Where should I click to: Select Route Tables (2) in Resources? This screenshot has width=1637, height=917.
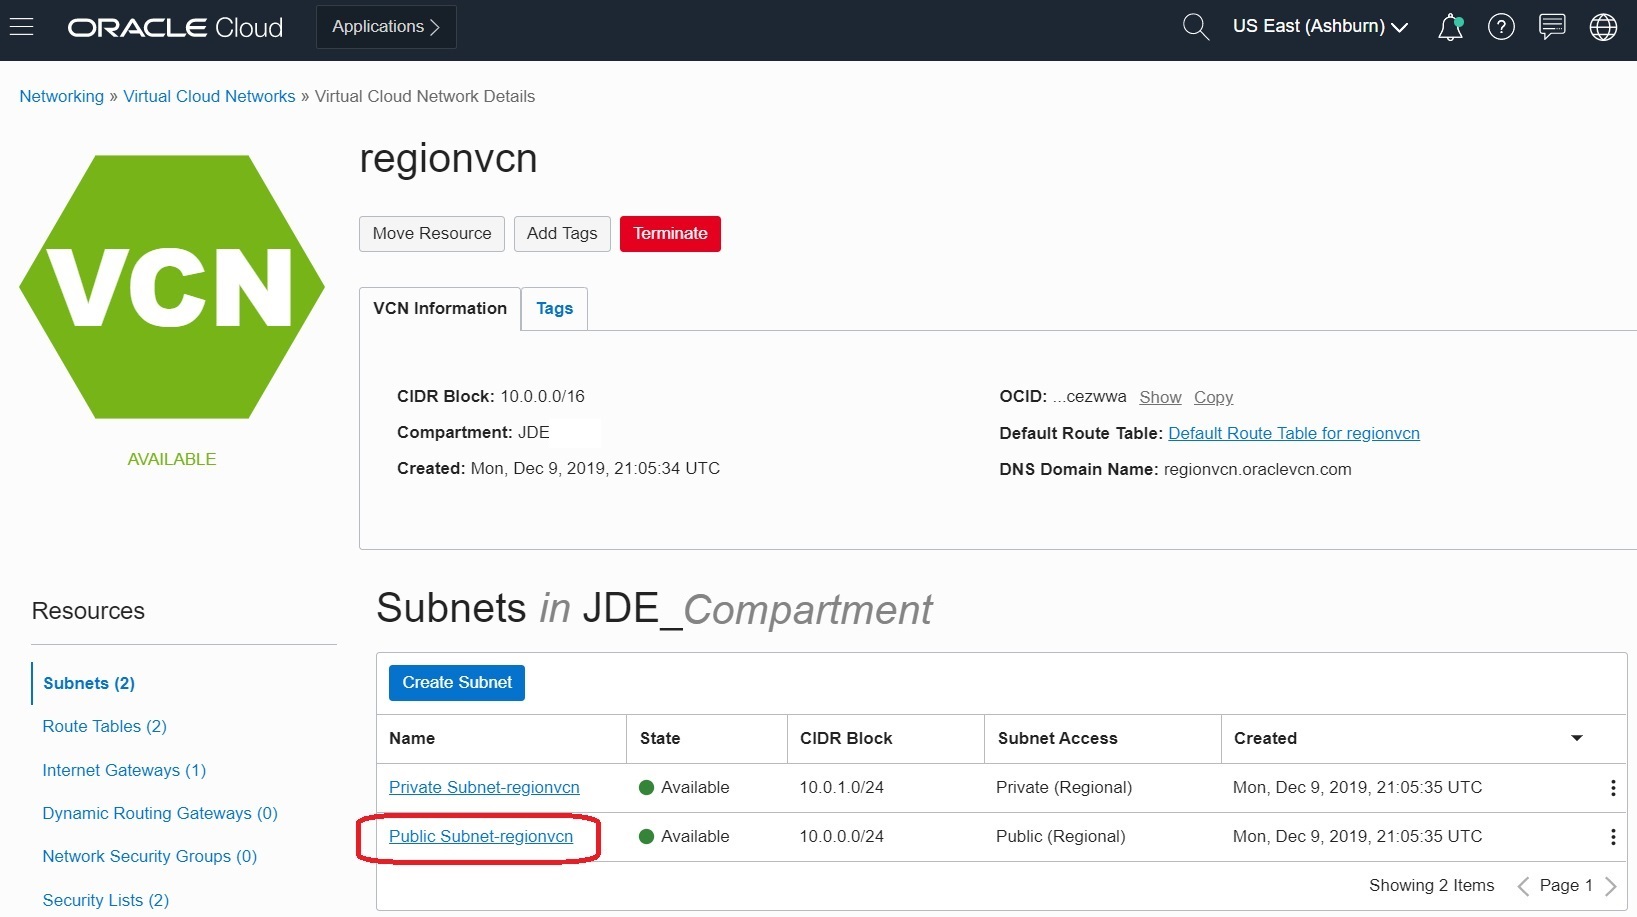pos(104,726)
